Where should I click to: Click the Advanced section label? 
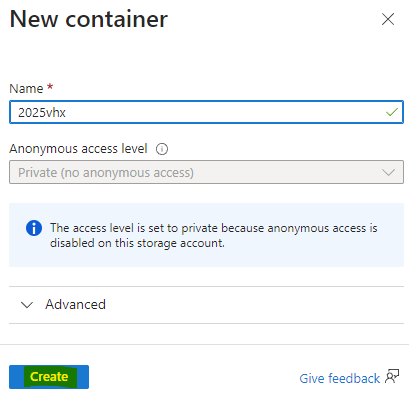(75, 304)
